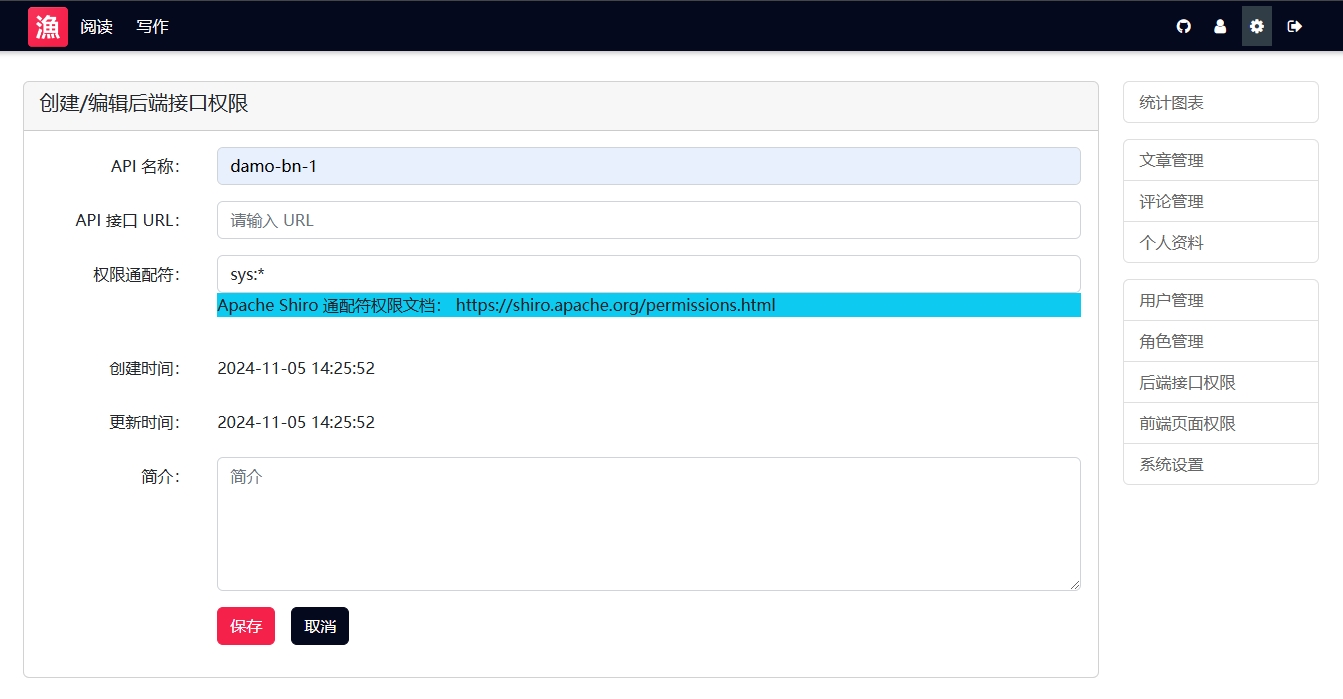
Task: Select 用户管理 in sidebar
Action: [x=1220, y=300]
